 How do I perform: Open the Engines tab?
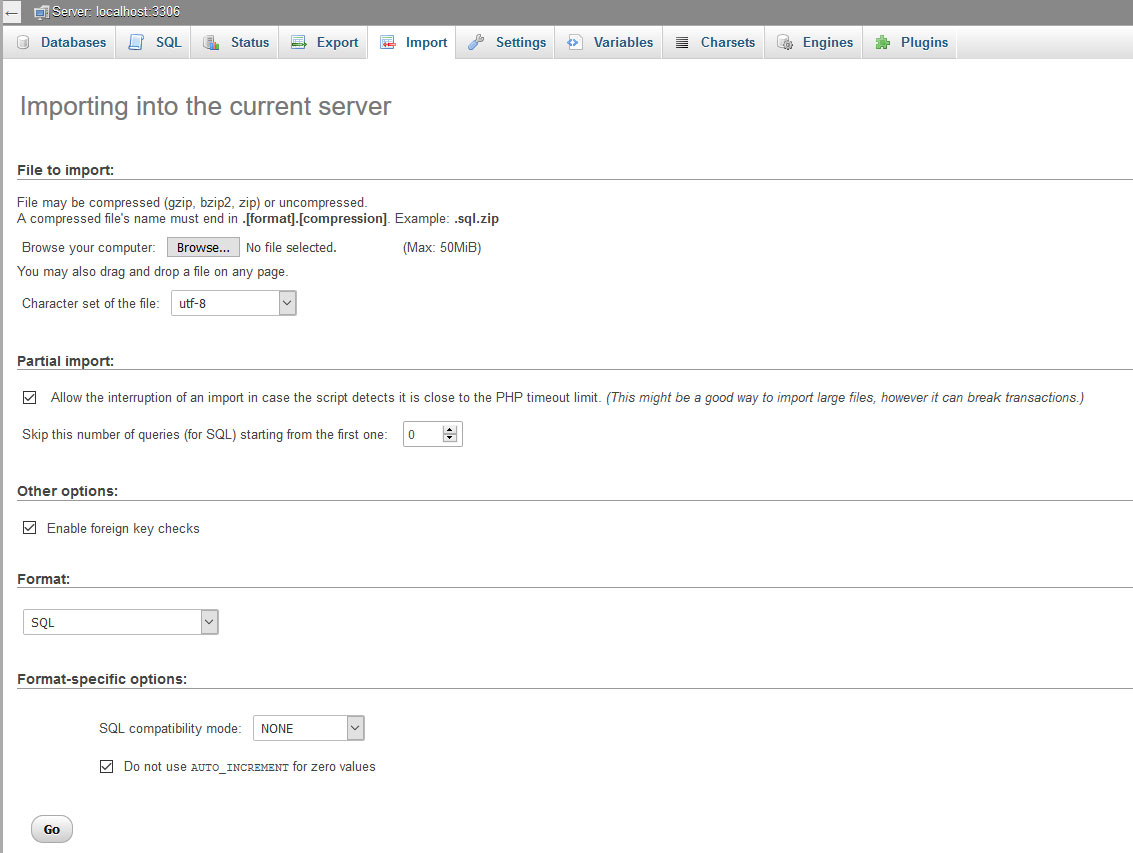click(814, 43)
